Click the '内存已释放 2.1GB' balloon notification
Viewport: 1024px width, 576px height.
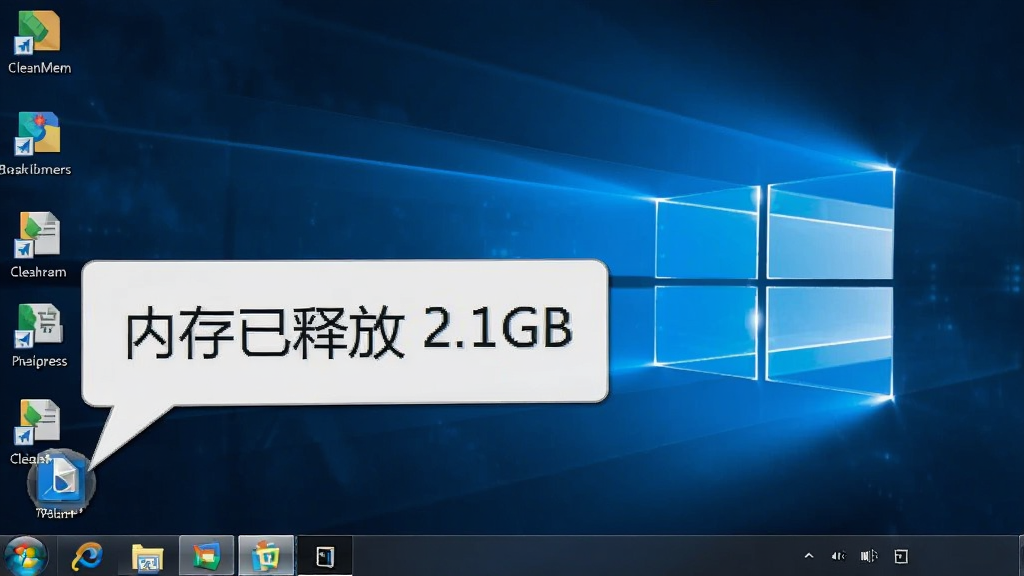tap(345, 331)
